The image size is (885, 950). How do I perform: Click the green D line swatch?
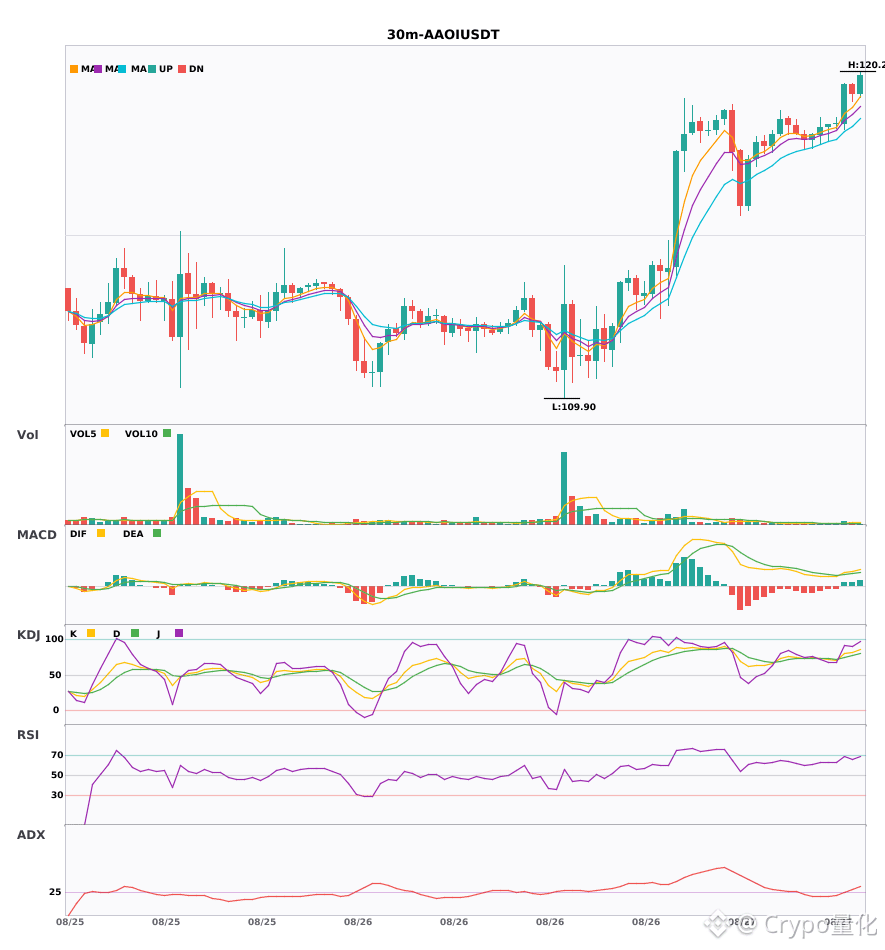pyautogui.click(x=135, y=633)
